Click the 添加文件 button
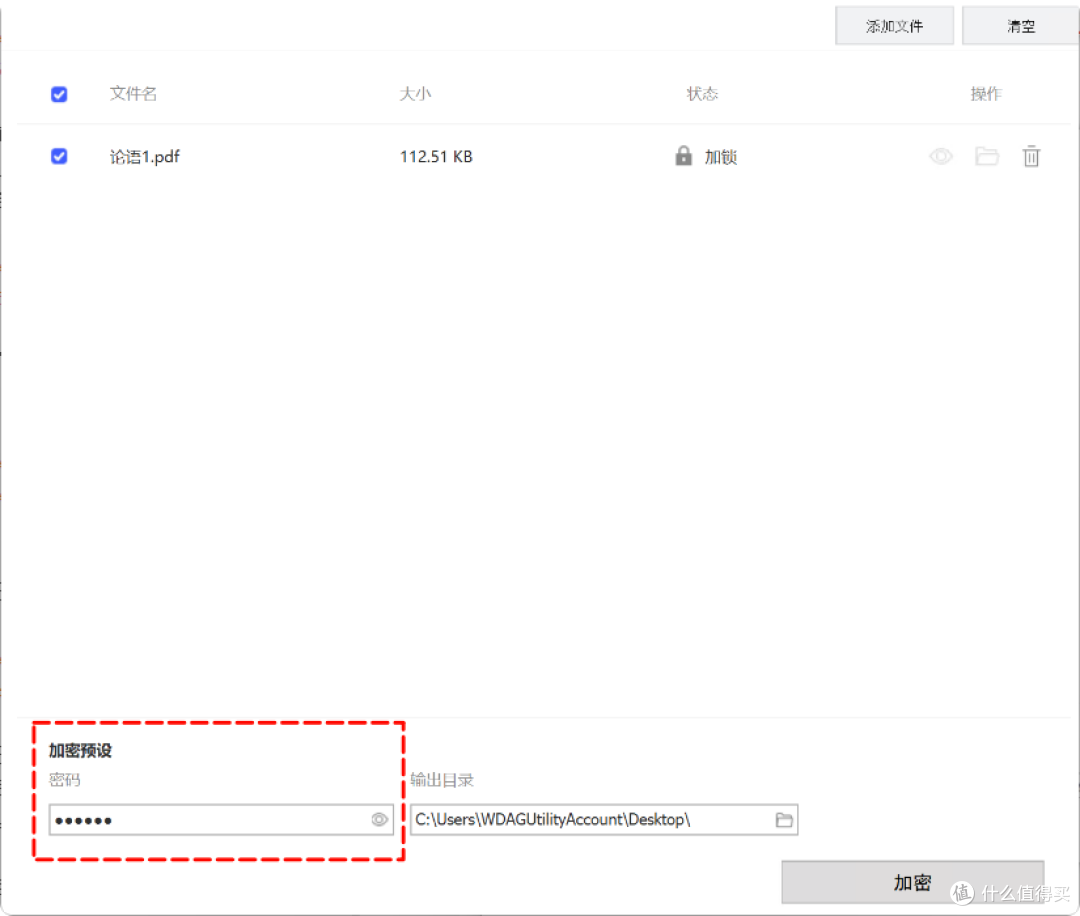Screen dimensions: 1080x916 [x=894, y=26]
